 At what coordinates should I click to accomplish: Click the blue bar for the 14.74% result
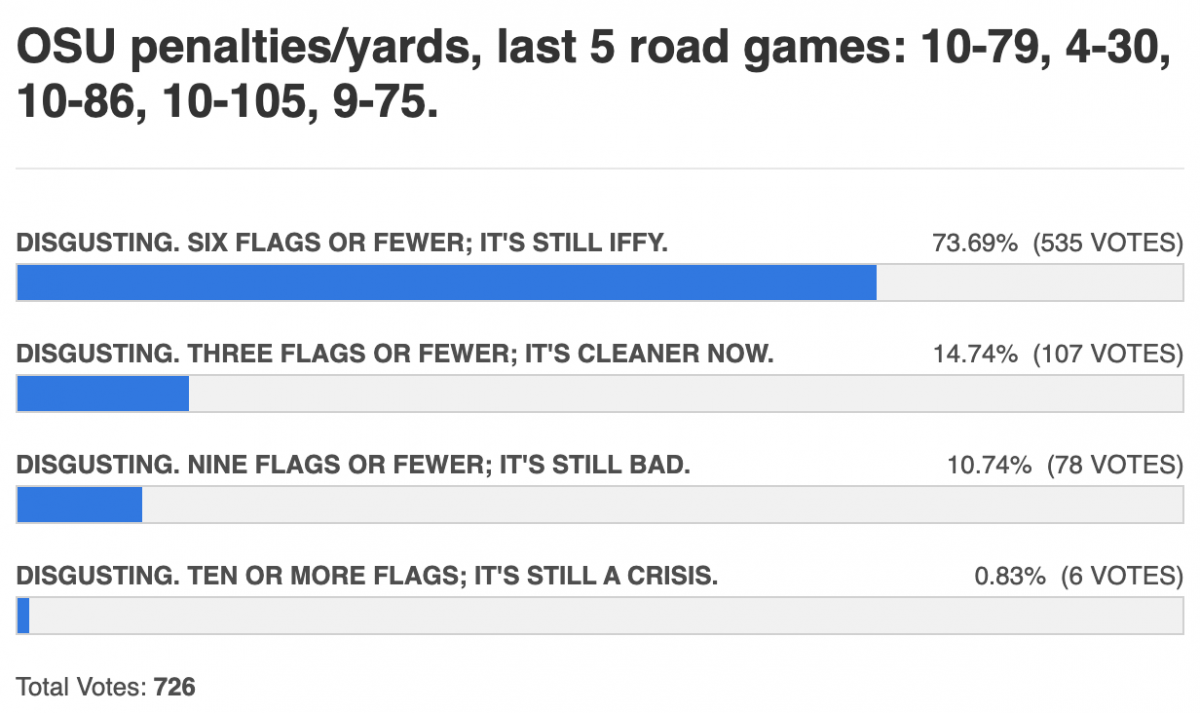pyautogui.click(x=103, y=393)
